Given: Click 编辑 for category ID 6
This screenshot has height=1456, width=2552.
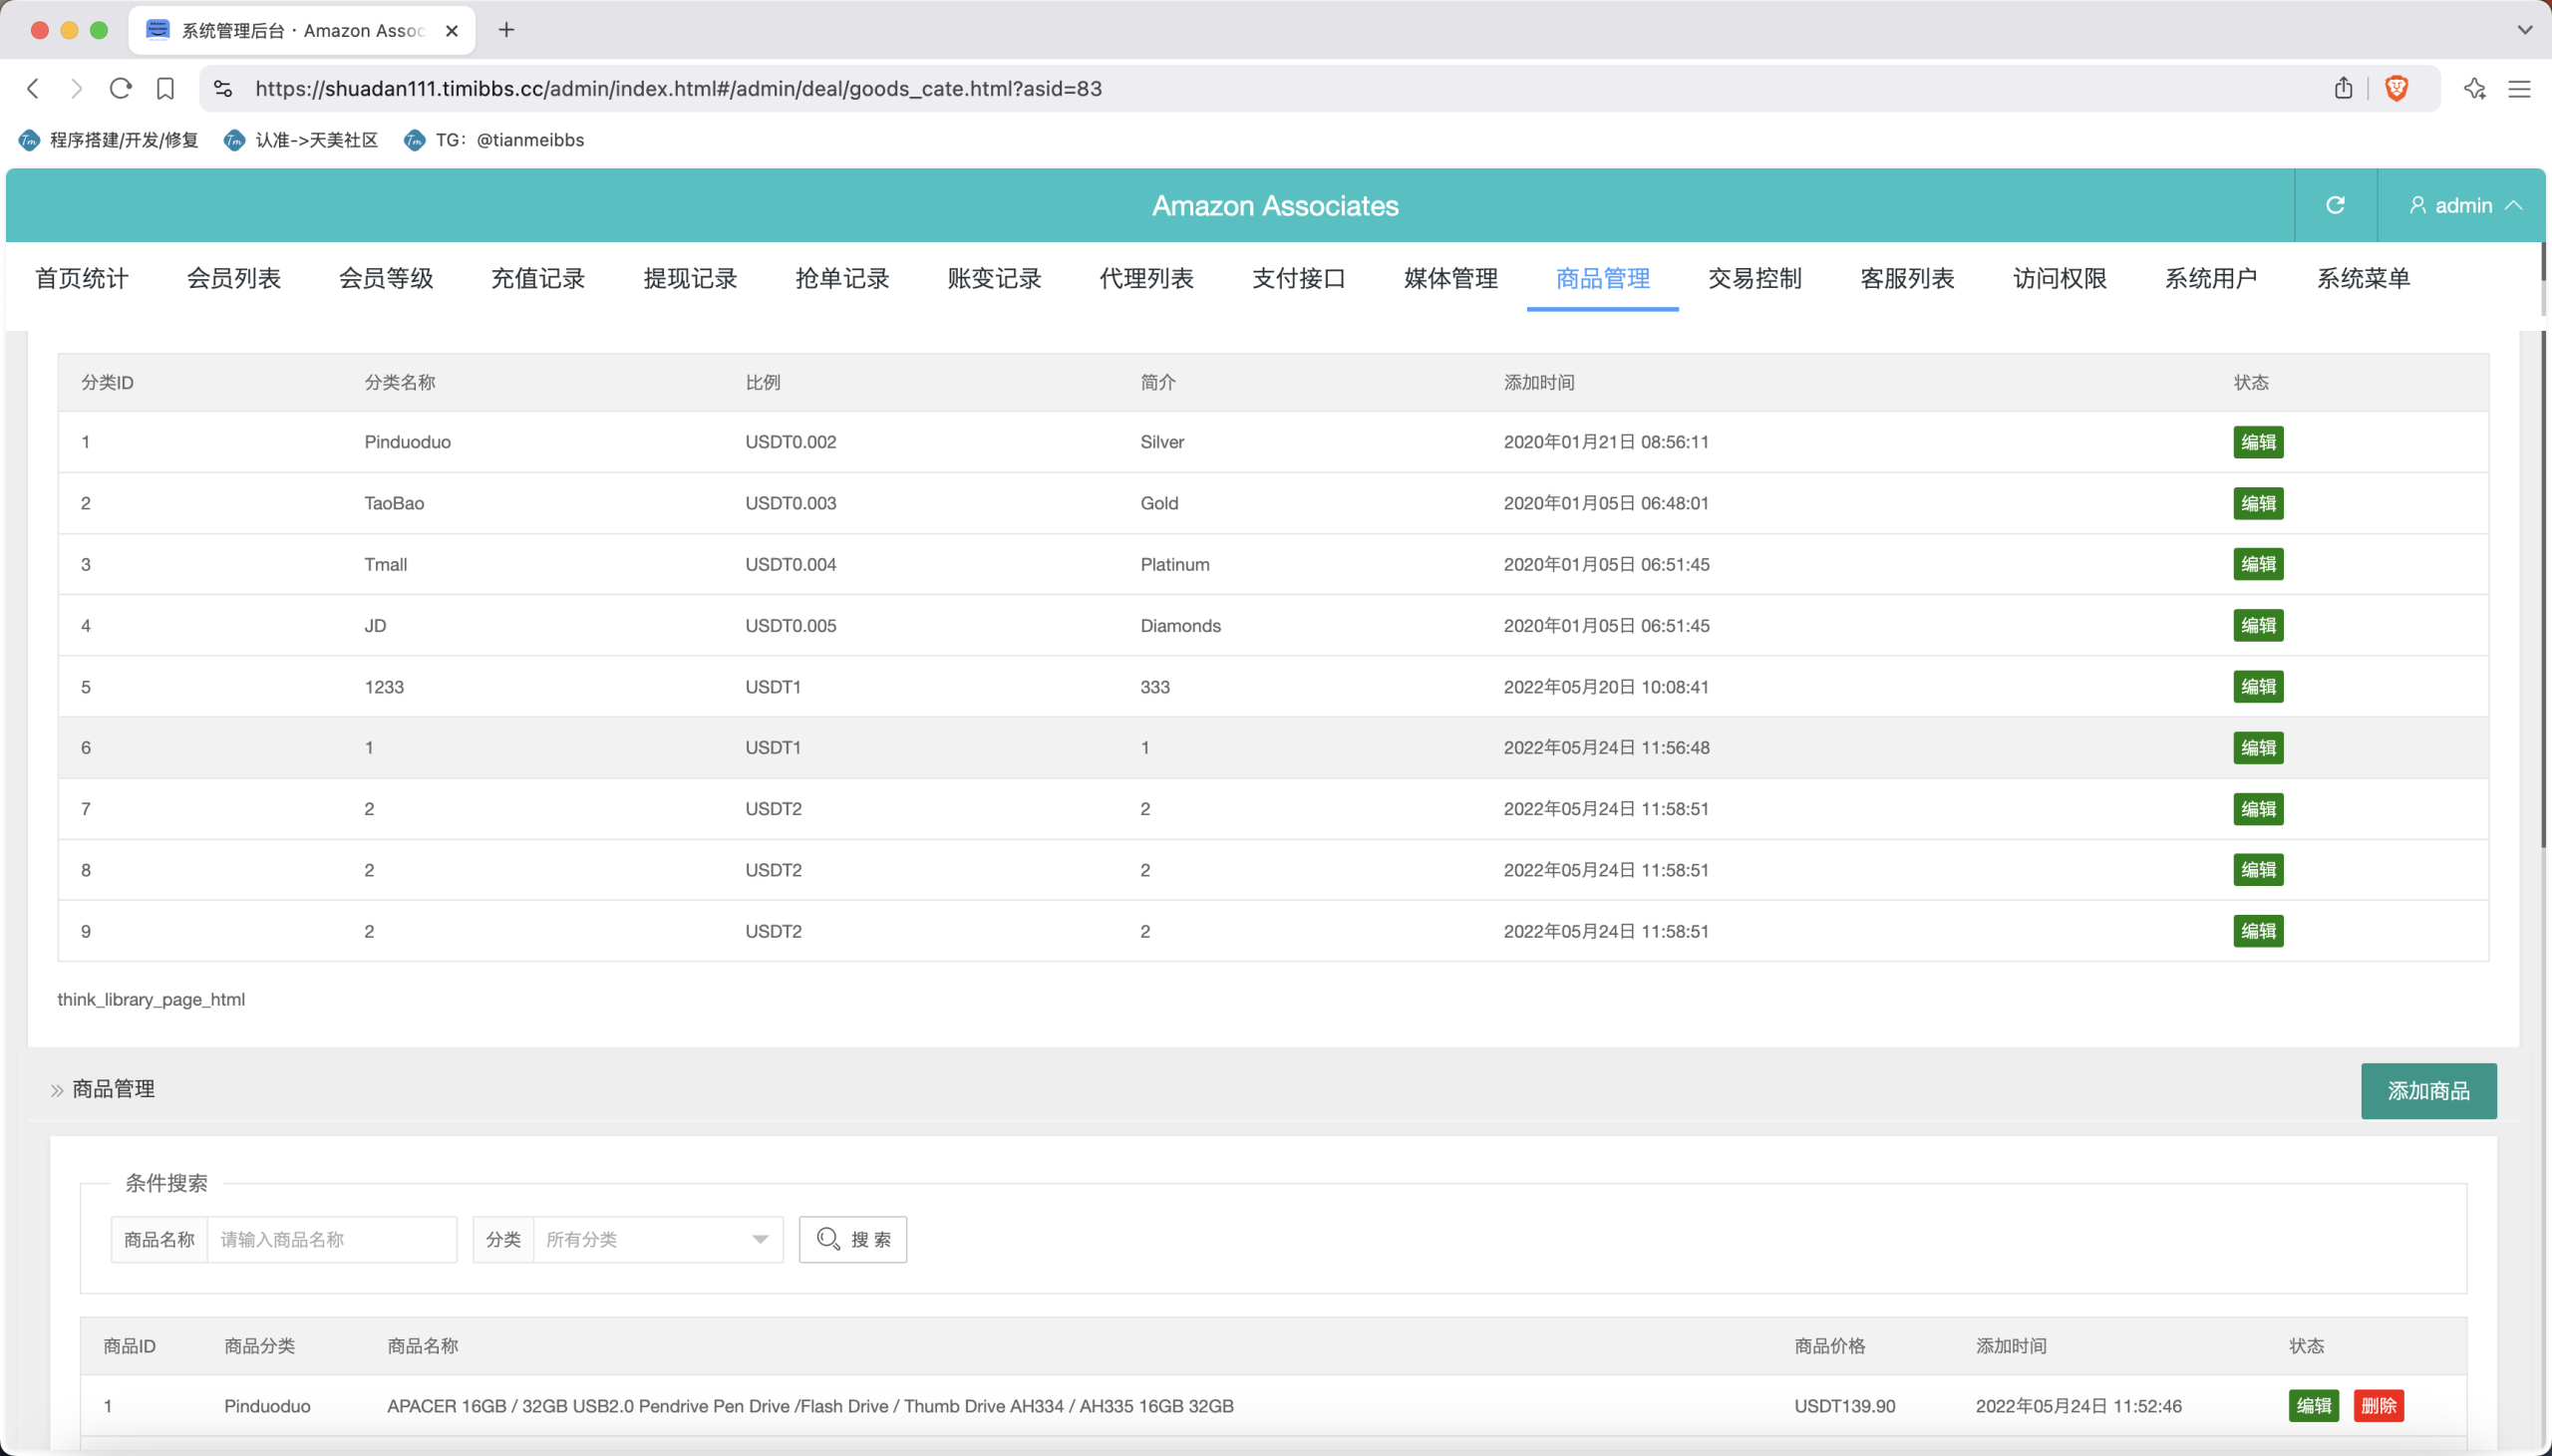Looking at the screenshot, I should [2258, 748].
